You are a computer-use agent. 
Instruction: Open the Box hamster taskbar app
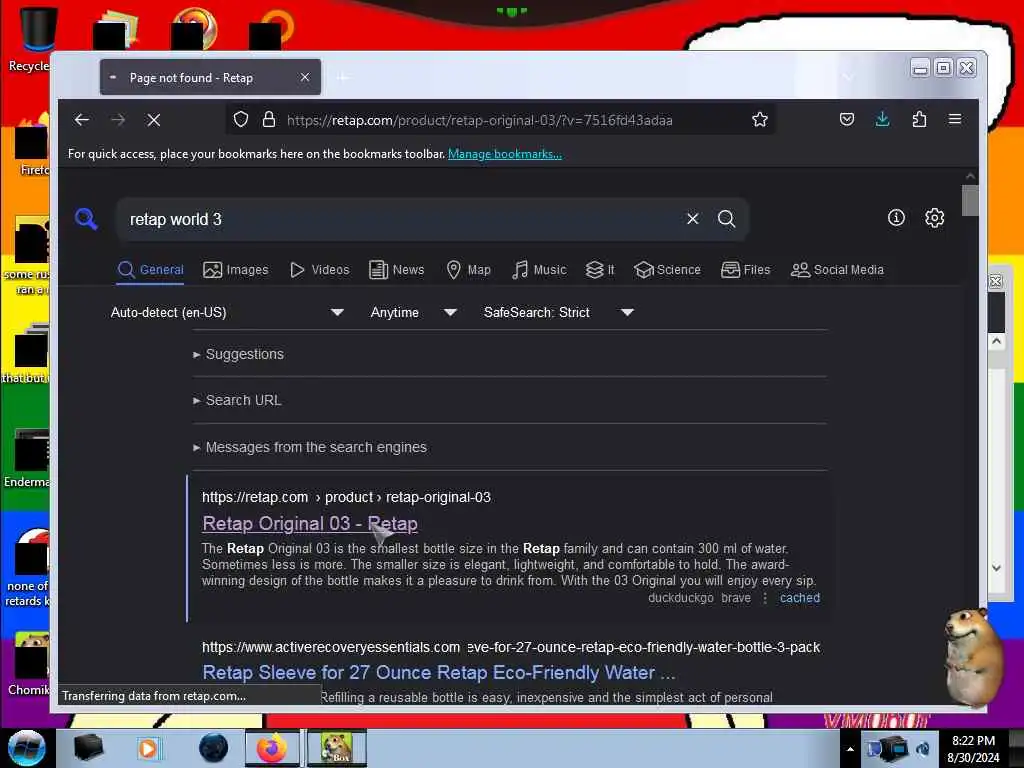(x=337, y=748)
